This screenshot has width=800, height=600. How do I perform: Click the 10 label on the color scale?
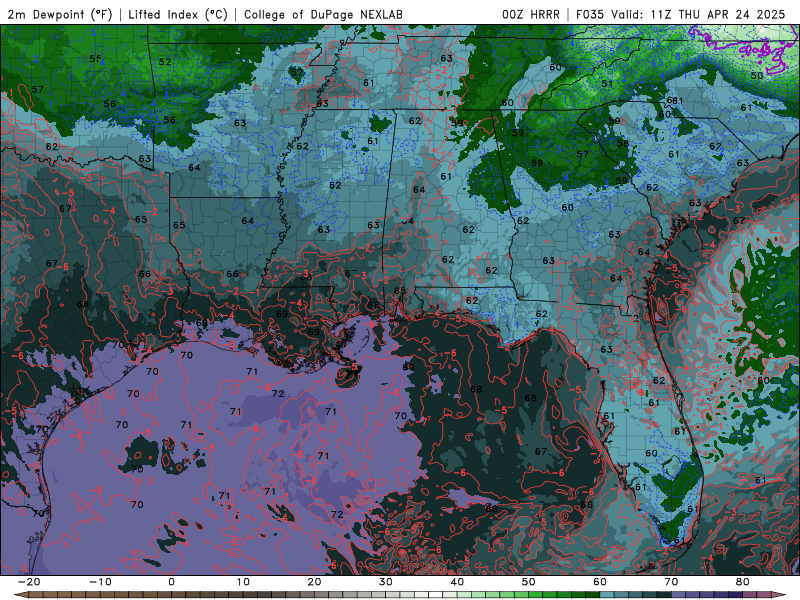click(x=243, y=582)
